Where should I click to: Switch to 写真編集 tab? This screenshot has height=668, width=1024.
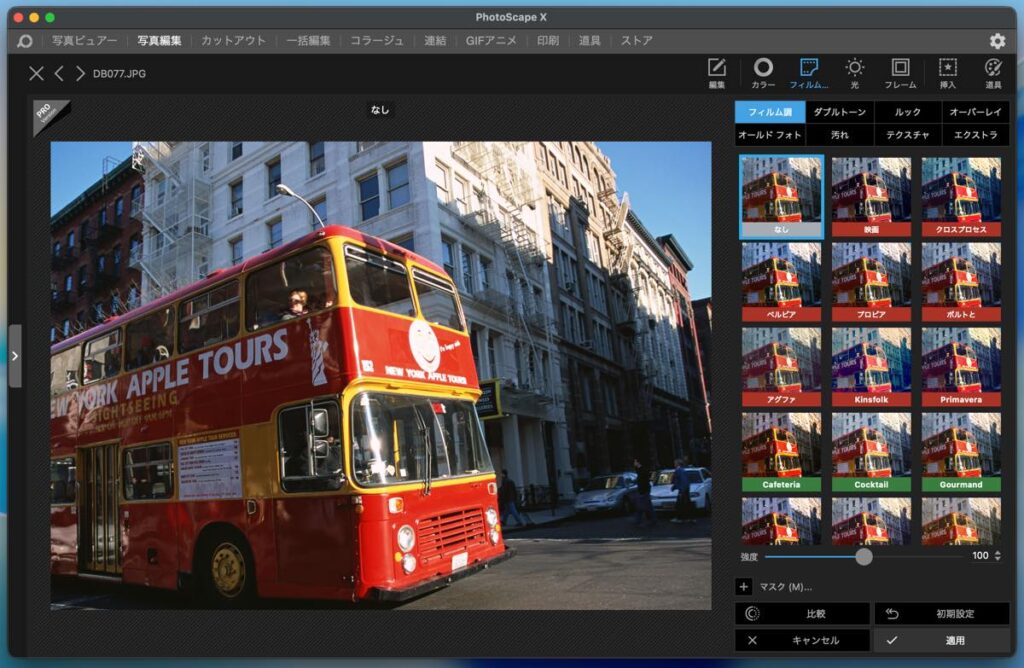(x=159, y=40)
